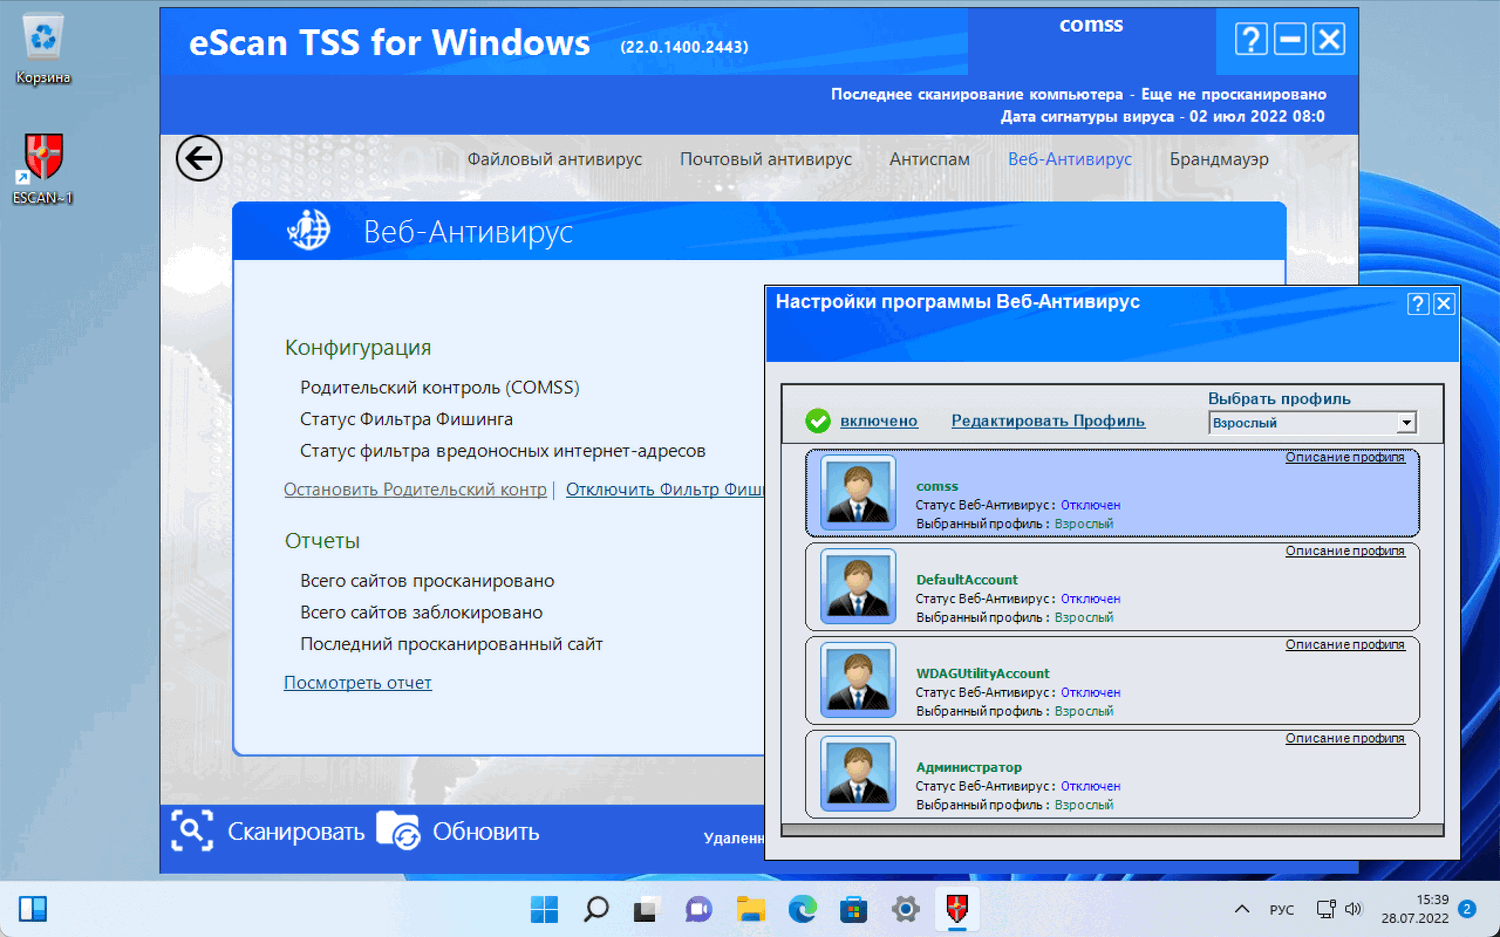Open the Widgets panel on taskbar

[x=33, y=909]
